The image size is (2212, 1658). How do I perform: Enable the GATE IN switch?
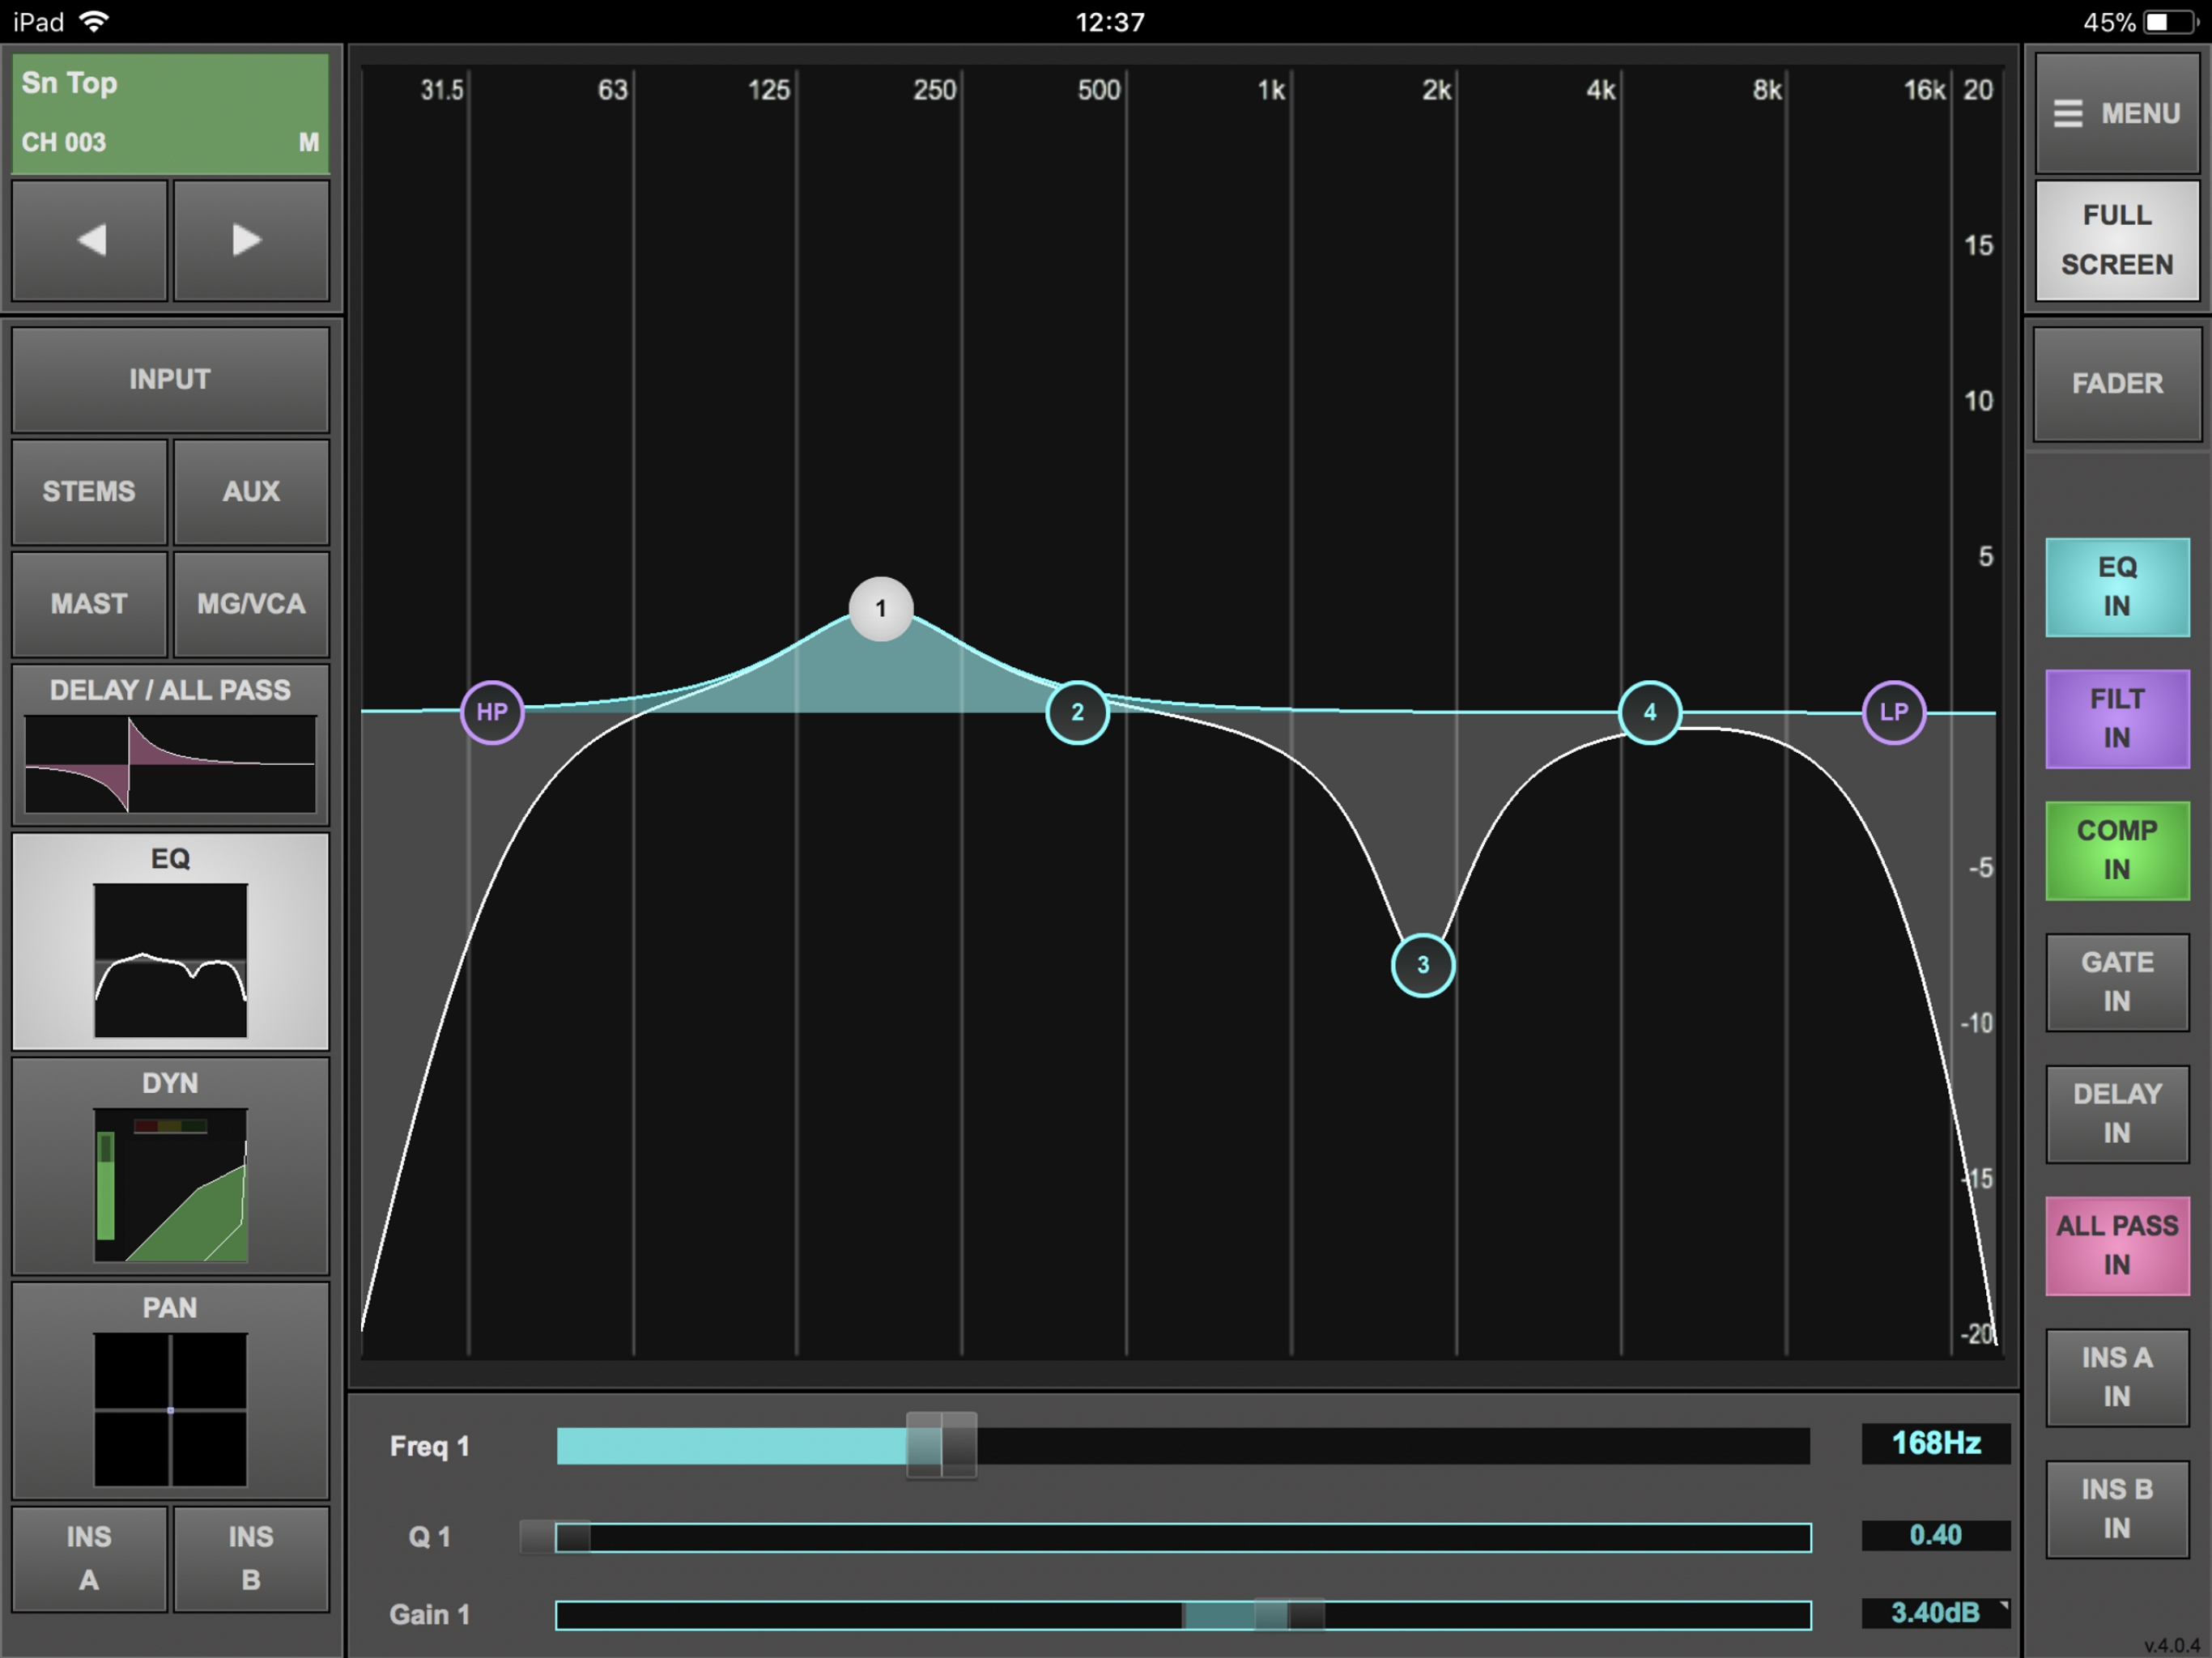2116,982
